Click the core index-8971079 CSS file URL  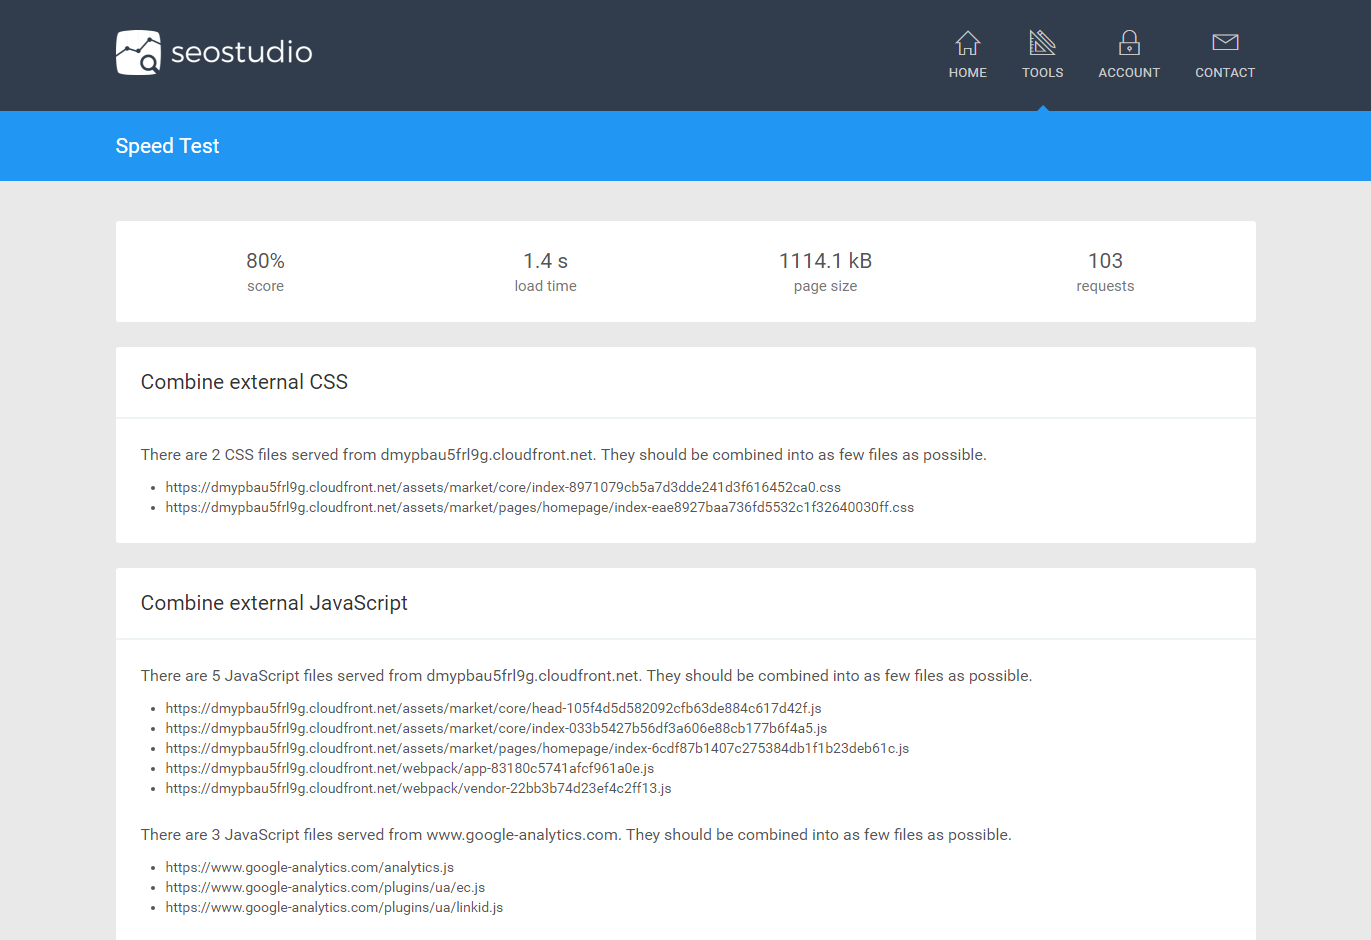(x=503, y=487)
